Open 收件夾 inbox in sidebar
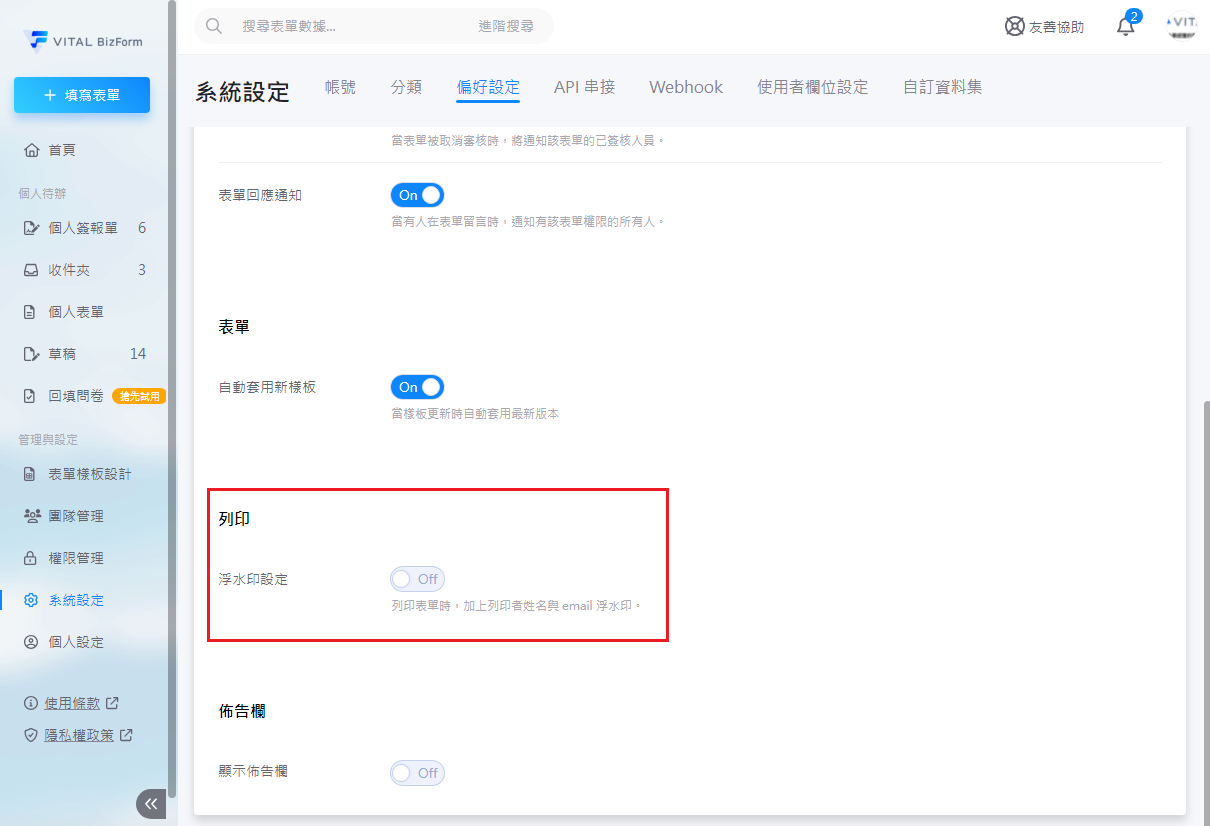 [69, 270]
